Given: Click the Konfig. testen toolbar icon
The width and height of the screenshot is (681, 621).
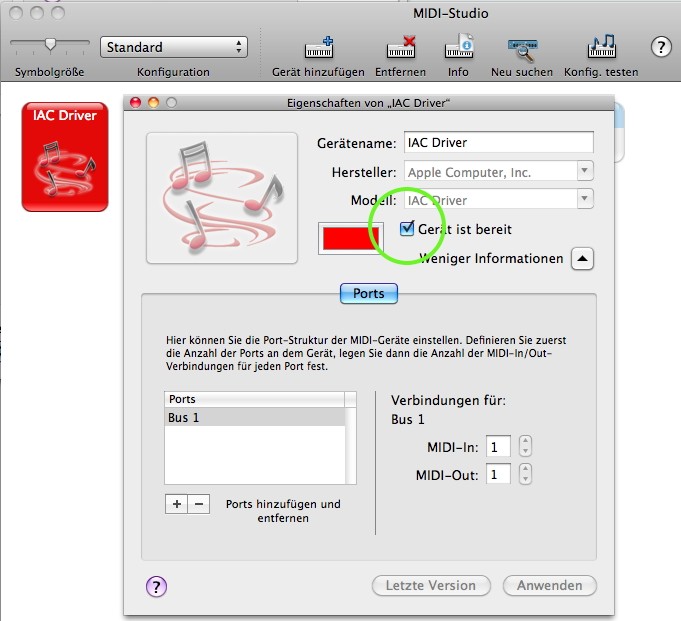Looking at the screenshot, I should 602,47.
